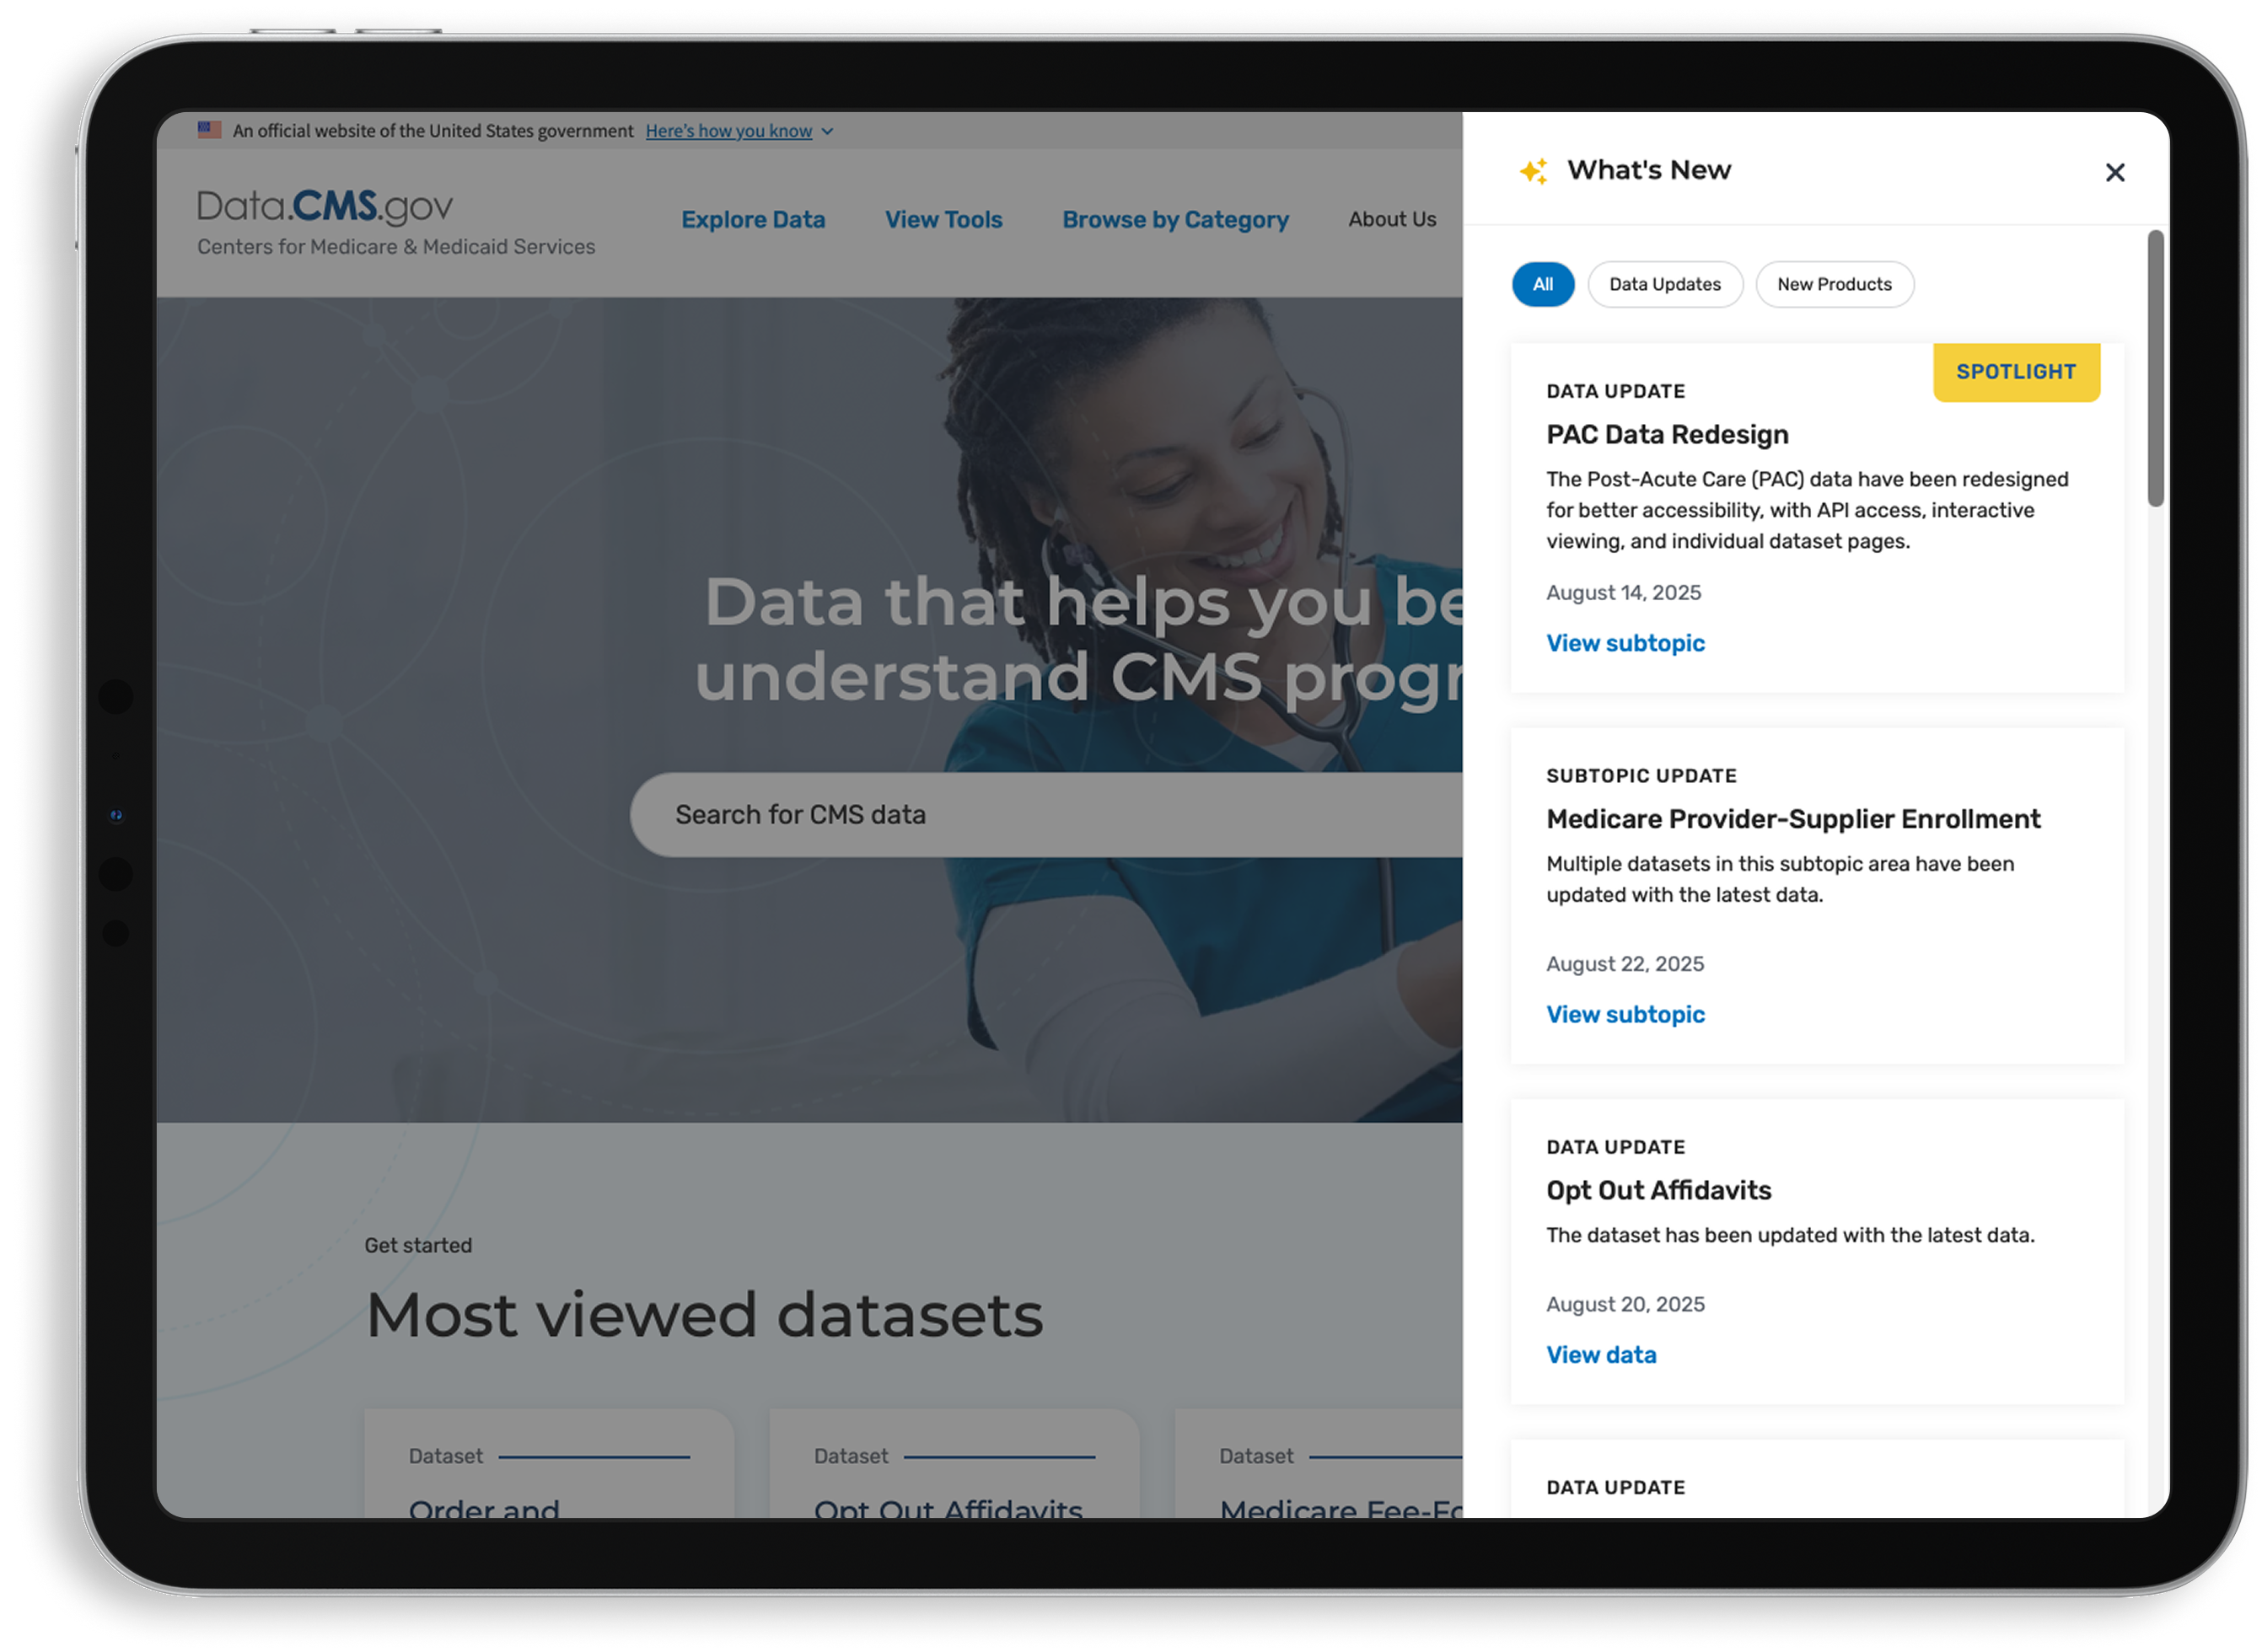The height and width of the screenshot is (1652, 2262).
Task: Open the Explore Data menu
Action: click(x=753, y=219)
